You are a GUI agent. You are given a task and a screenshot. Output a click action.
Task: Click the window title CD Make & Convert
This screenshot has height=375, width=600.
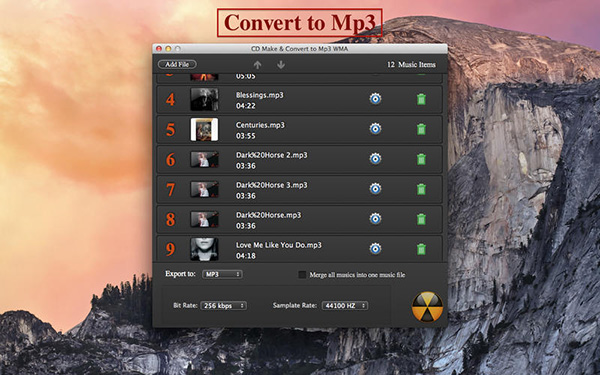pyautogui.click(x=299, y=49)
